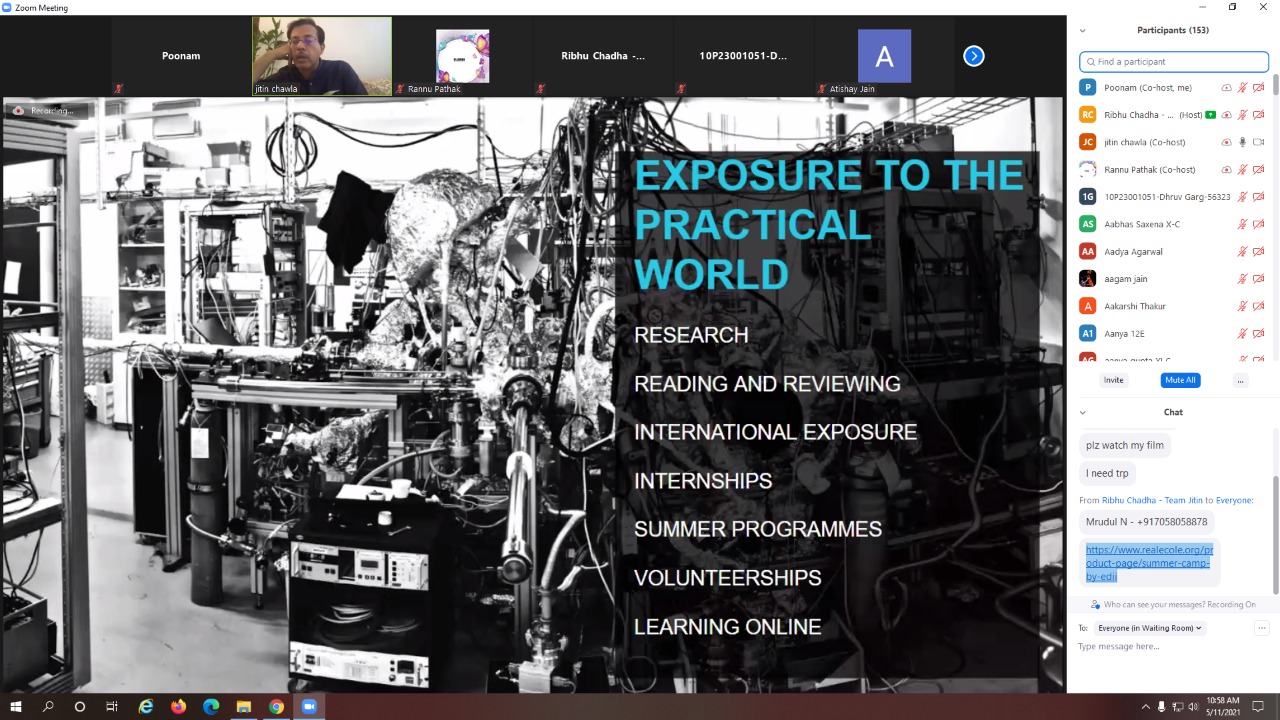Click Poonam's video-off camera icon
The height and width of the screenshot is (720, 1280).
tap(1259, 88)
